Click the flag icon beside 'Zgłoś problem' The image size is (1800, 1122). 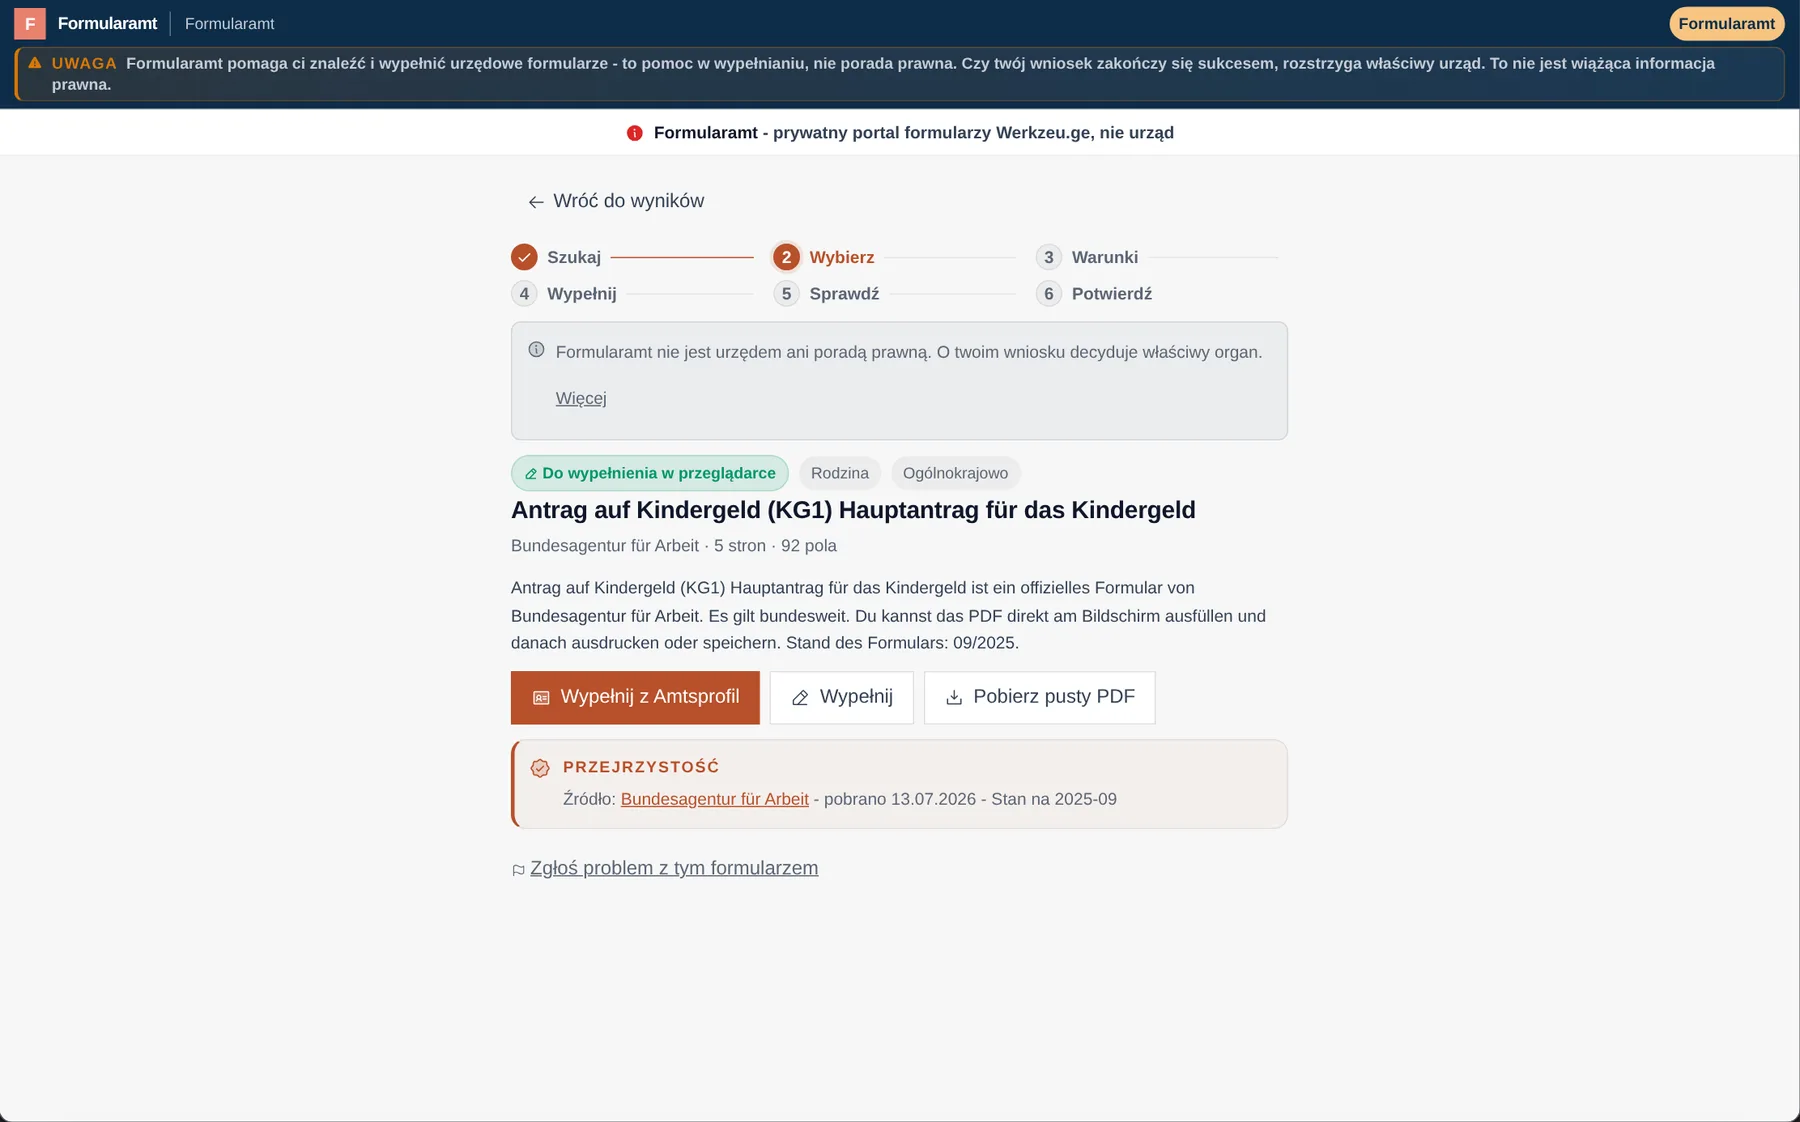[x=518, y=870]
